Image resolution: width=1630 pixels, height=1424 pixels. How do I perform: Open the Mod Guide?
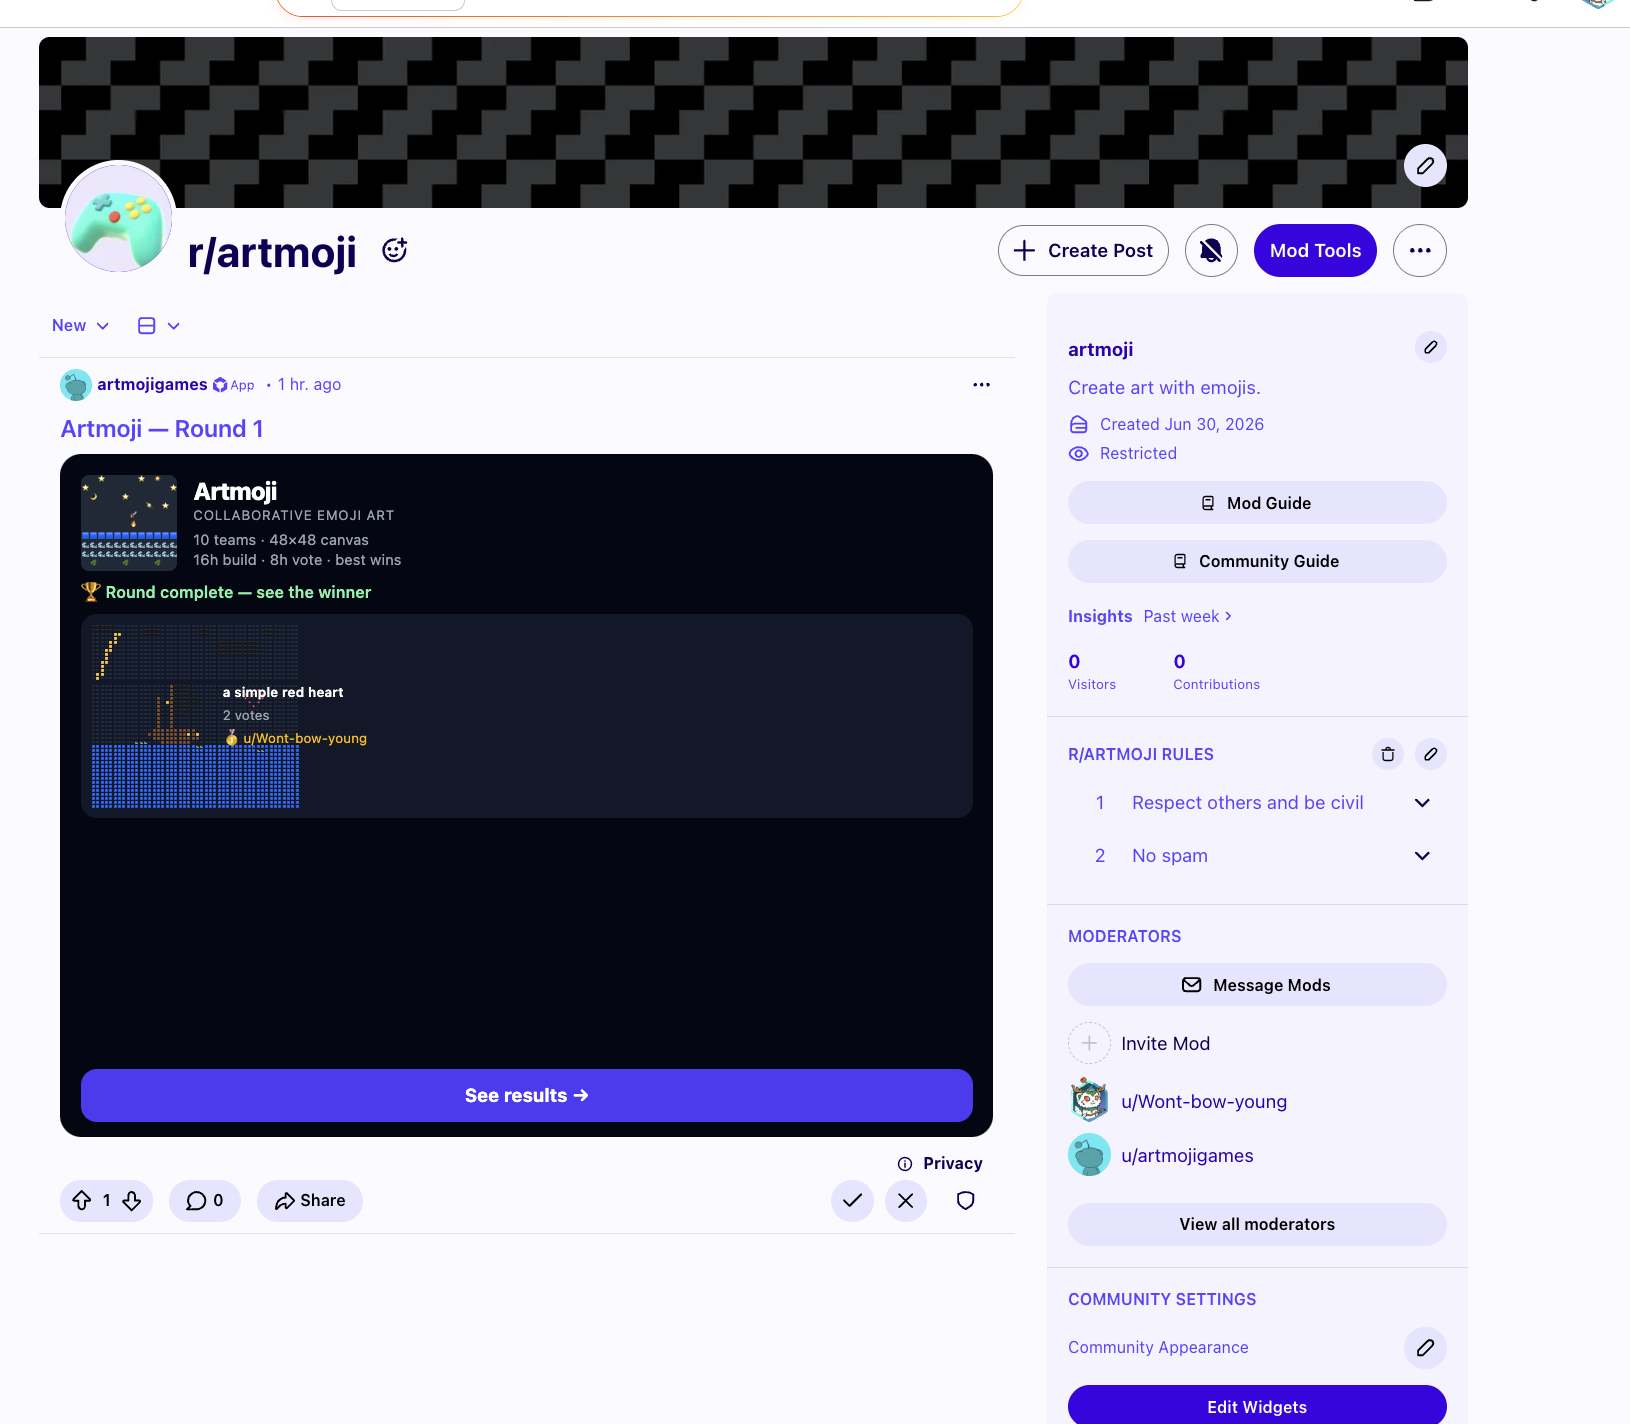[x=1257, y=503]
